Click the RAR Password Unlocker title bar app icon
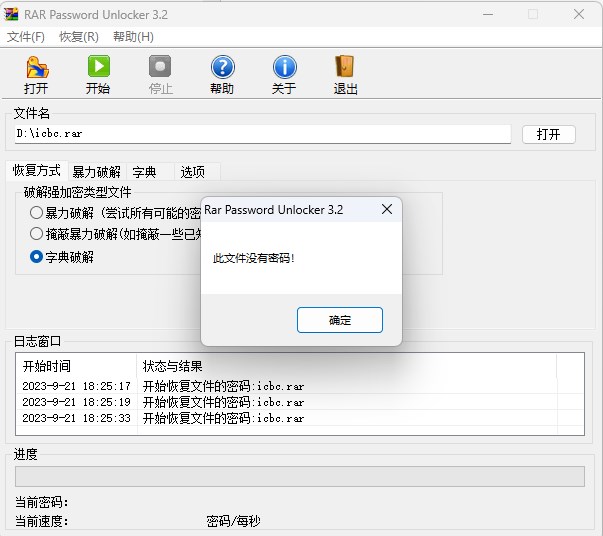The height and width of the screenshot is (536, 603). (12, 15)
